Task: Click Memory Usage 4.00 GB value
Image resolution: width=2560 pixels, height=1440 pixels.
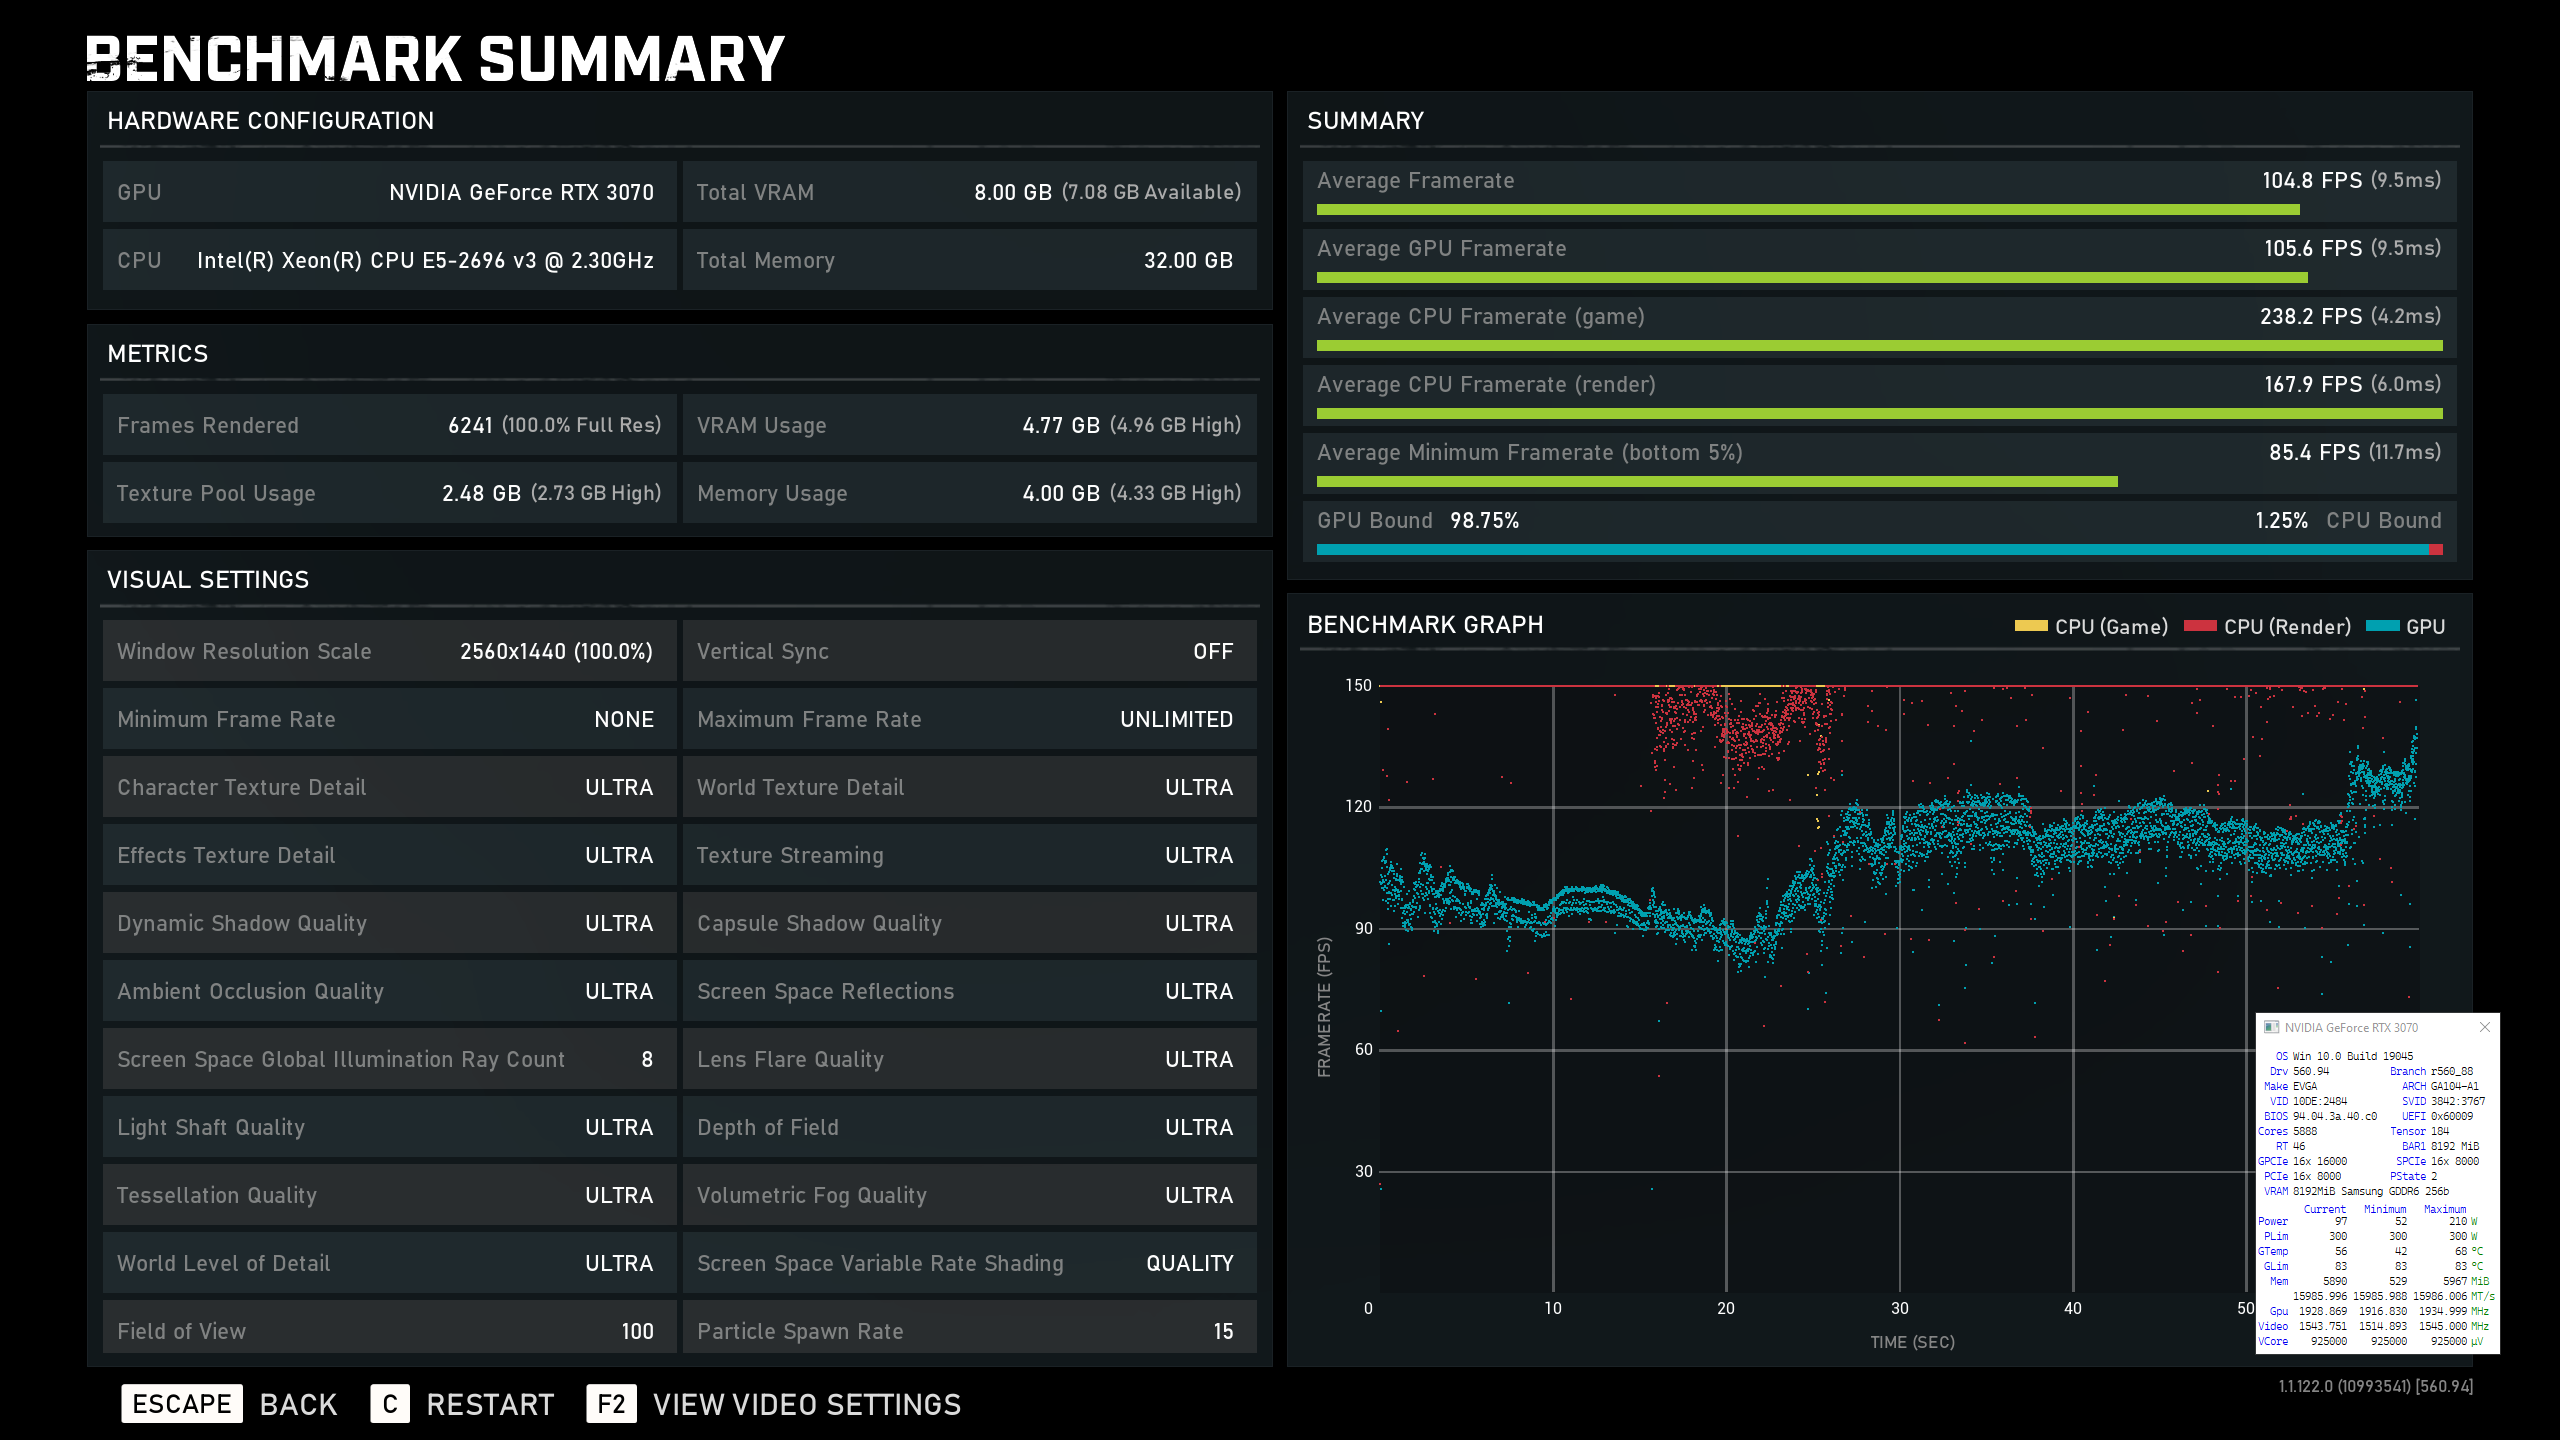Action: click(x=1061, y=493)
